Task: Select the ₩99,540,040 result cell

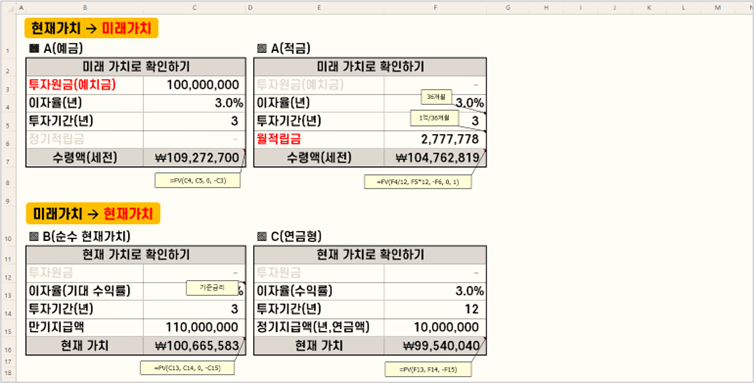Action: [x=435, y=345]
